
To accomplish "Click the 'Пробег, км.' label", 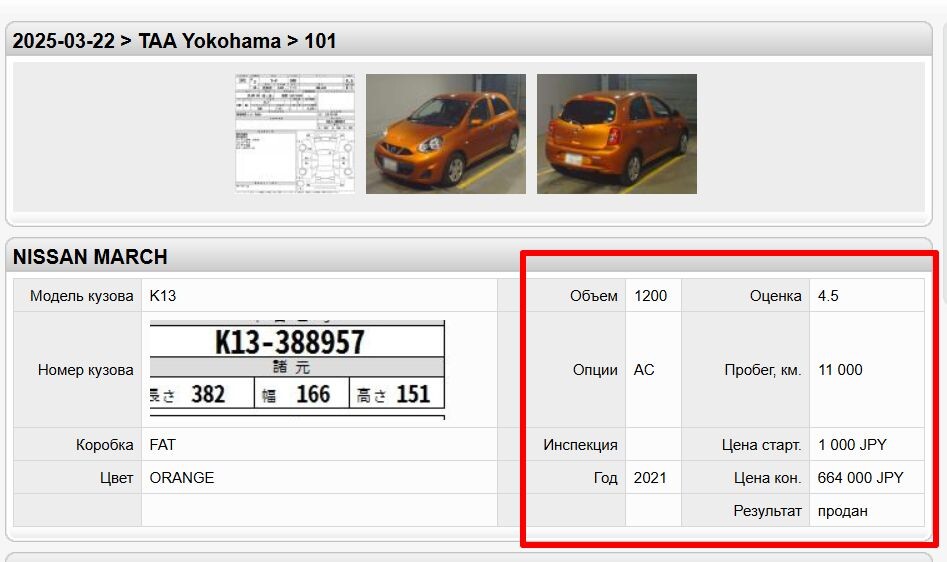I will point(763,370).
